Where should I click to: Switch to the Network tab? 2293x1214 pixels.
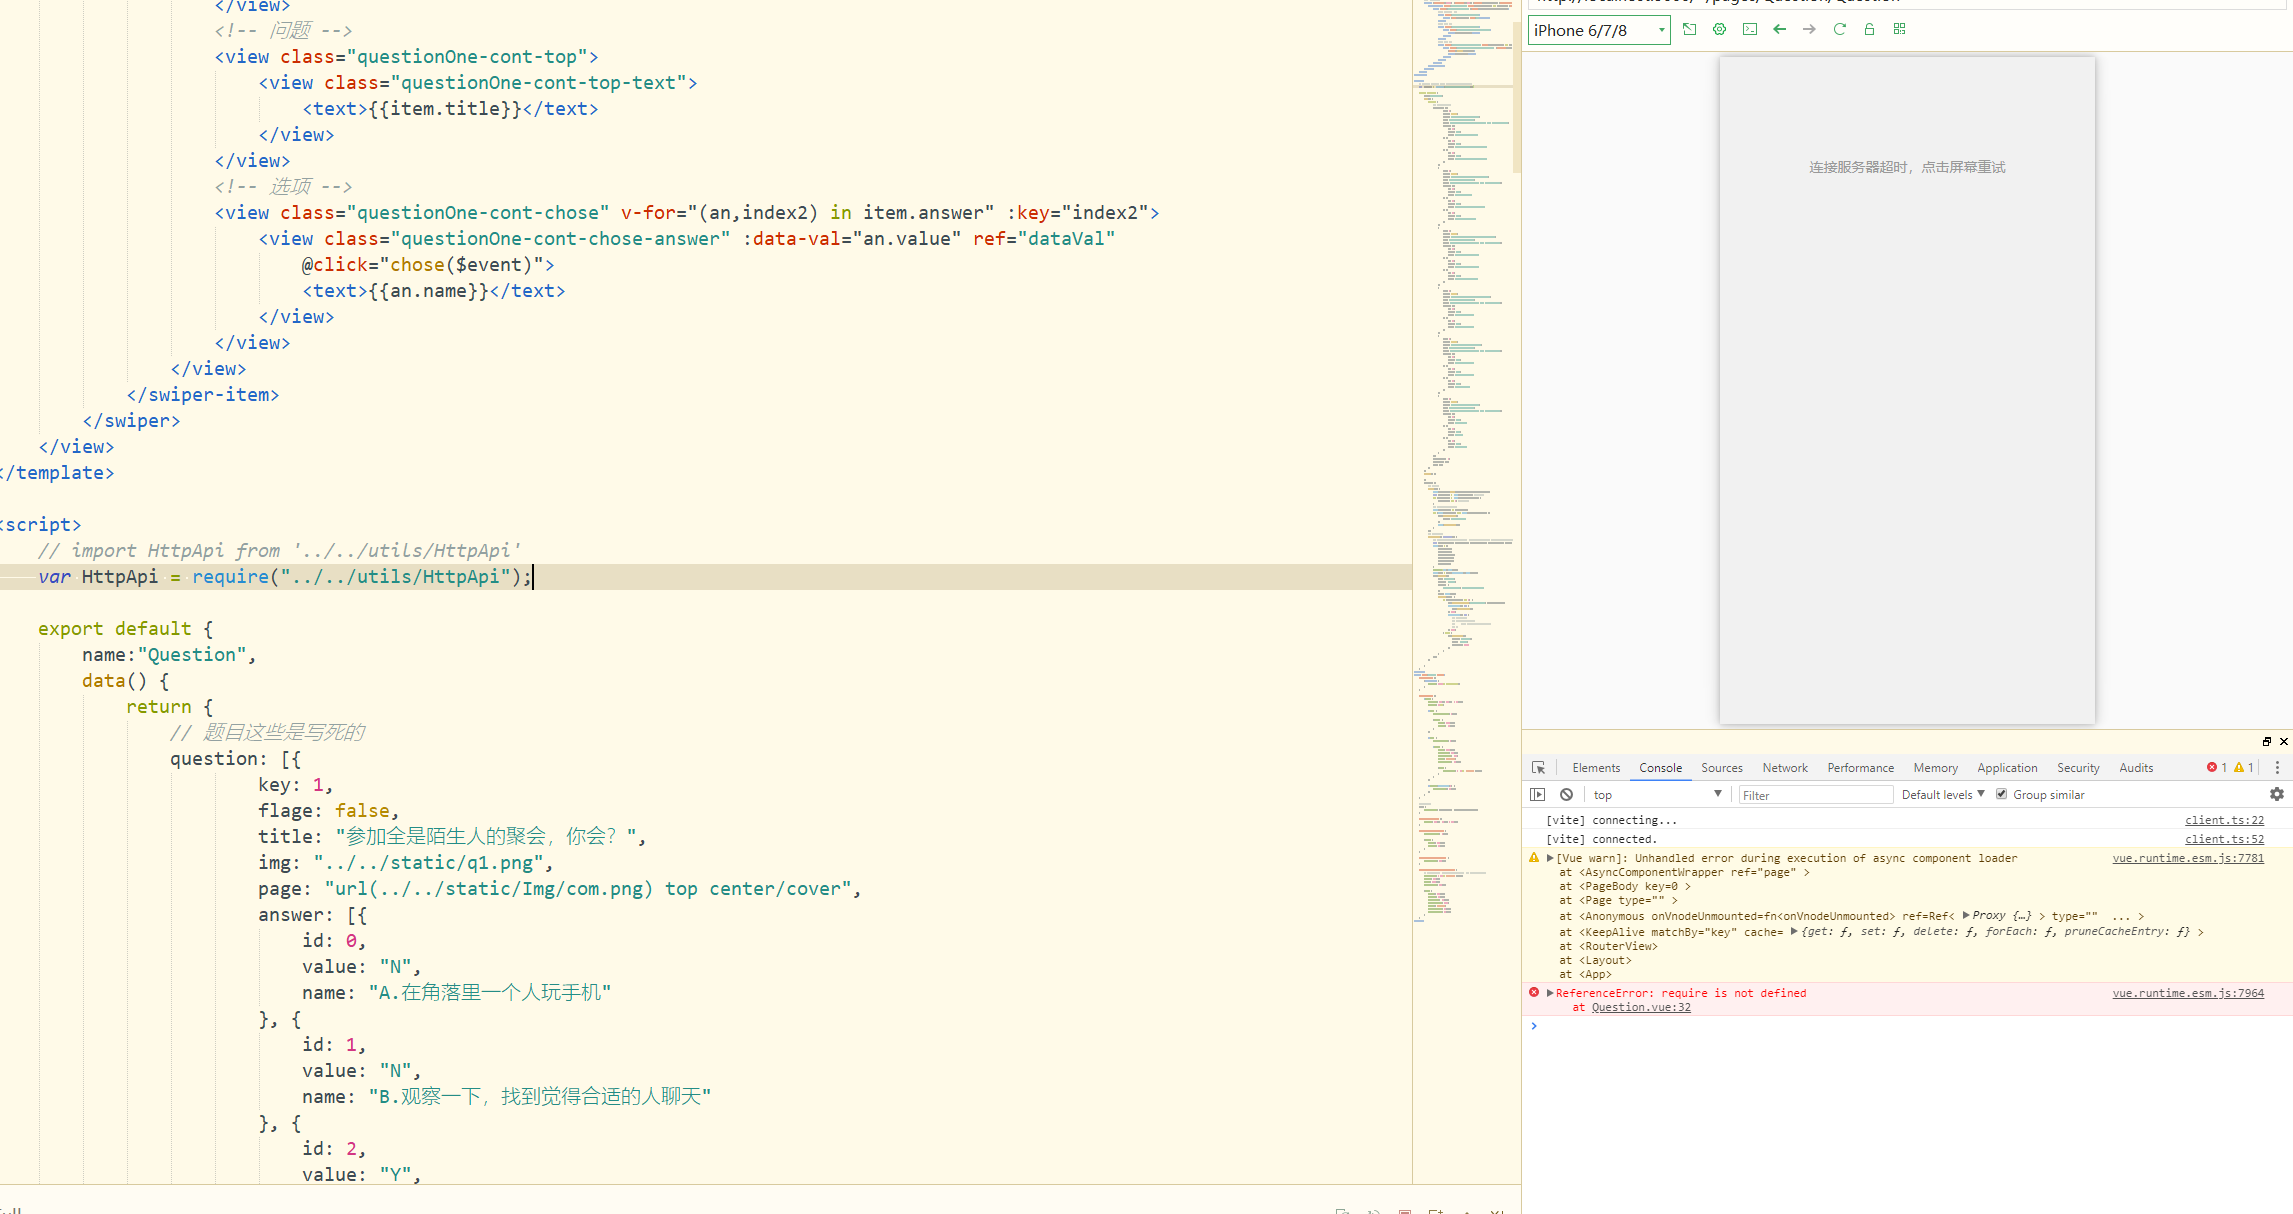(1784, 768)
